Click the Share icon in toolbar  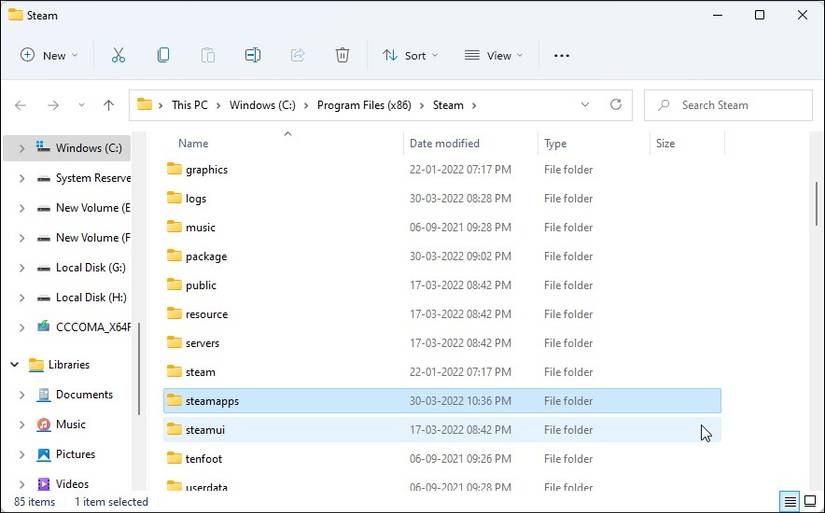[x=298, y=55]
